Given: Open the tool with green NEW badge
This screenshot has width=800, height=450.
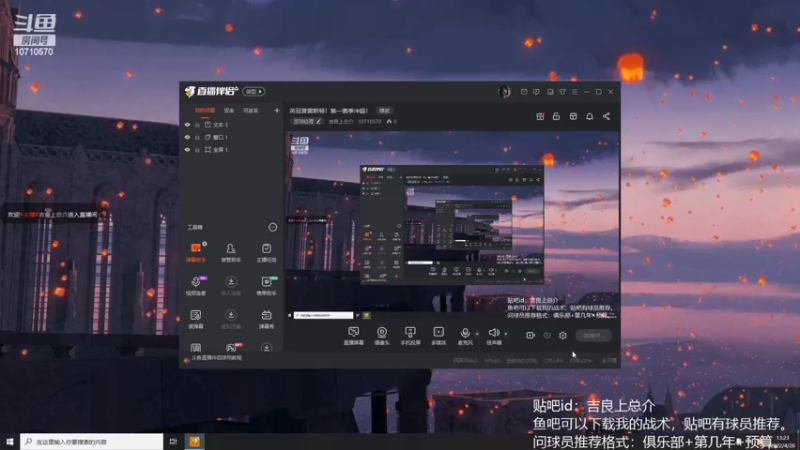Looking at the screenshot, I should (266, 286).
